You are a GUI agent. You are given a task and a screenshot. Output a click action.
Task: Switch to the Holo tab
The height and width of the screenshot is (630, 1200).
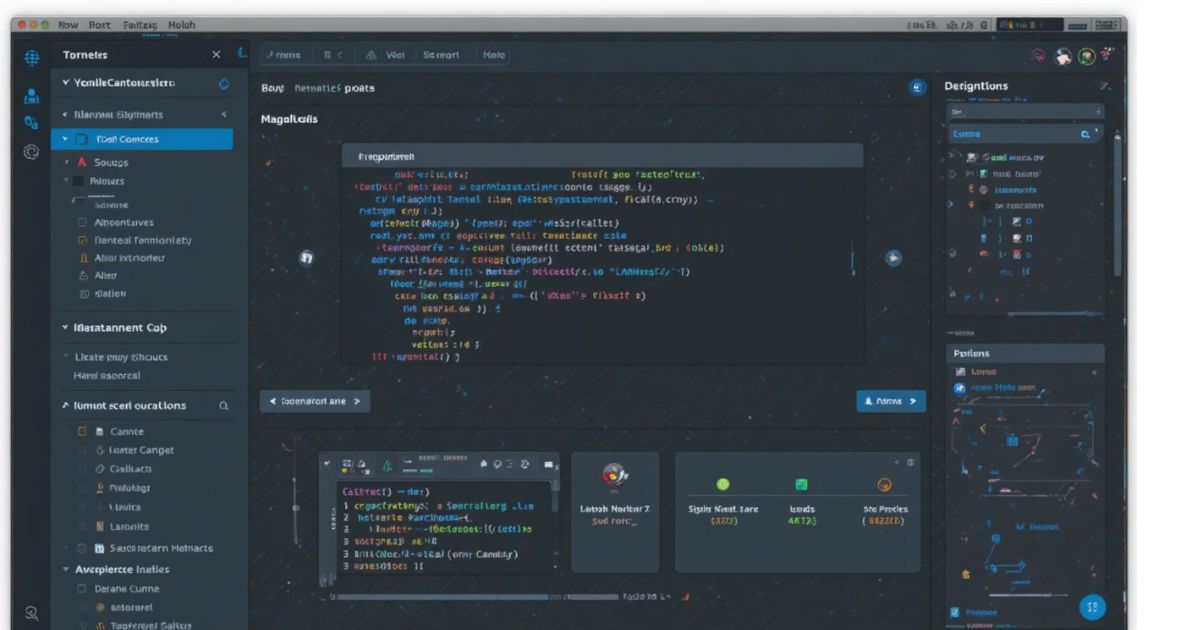[x=494, y=56]
